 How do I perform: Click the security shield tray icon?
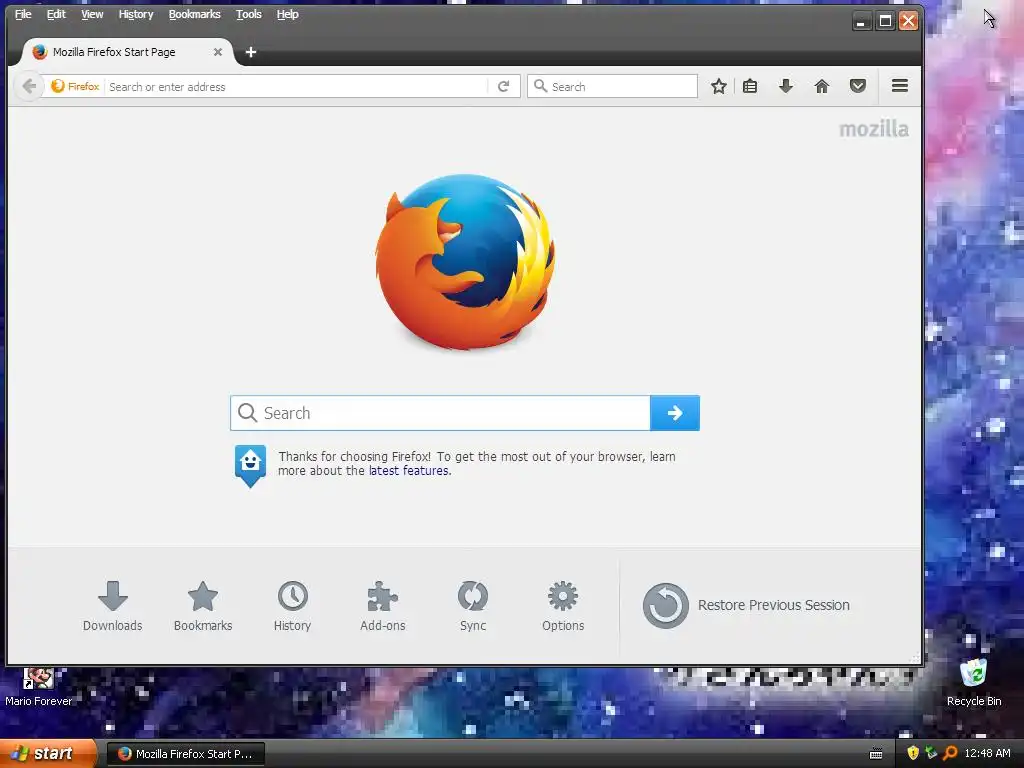pyautogui.click(x=913, y=753)
